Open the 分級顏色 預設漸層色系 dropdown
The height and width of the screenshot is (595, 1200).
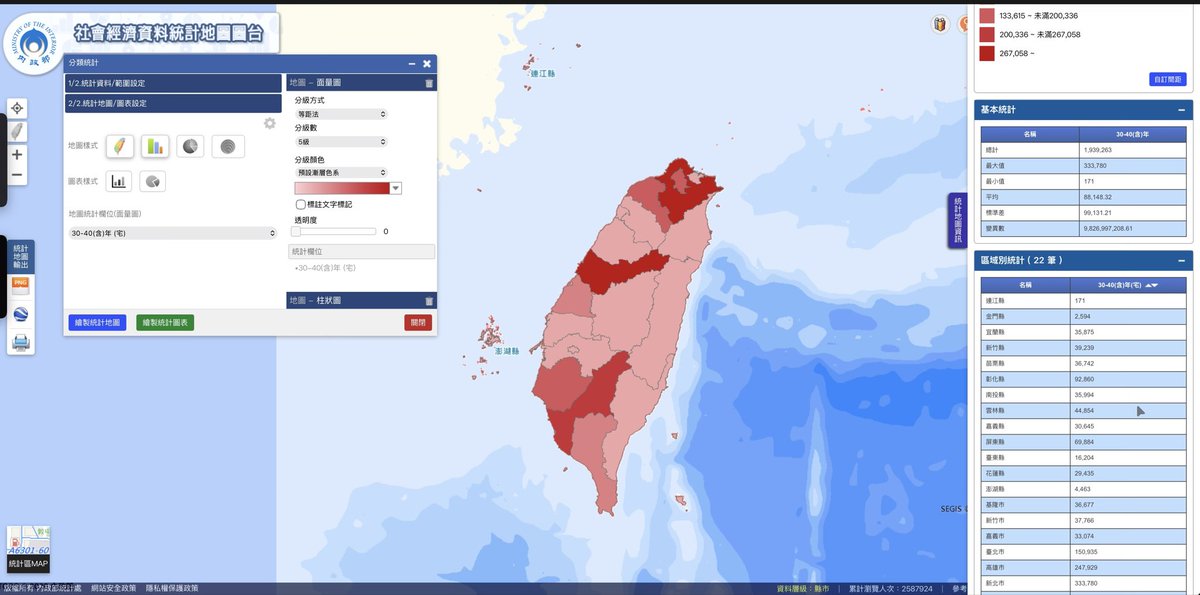click(x=341, y=172)
